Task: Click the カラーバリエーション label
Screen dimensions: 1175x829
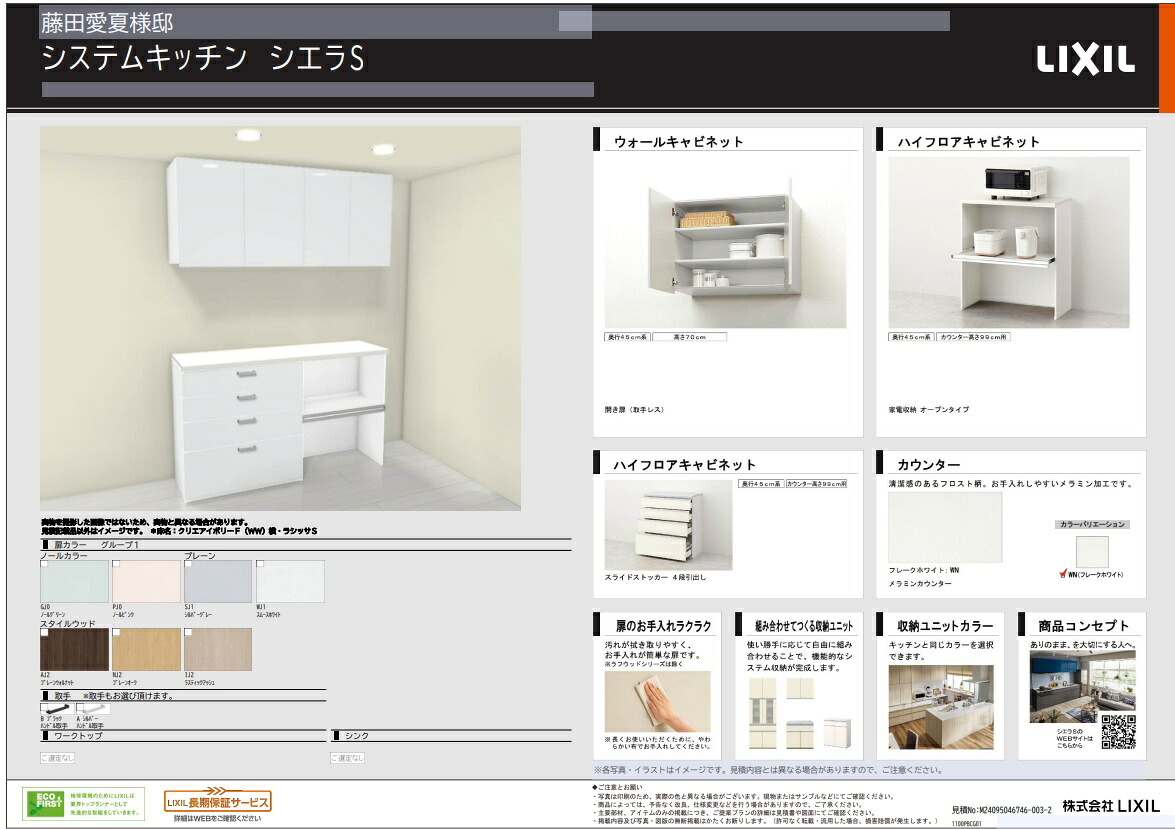Action: pyautogui.click(x=1093, y=524)
